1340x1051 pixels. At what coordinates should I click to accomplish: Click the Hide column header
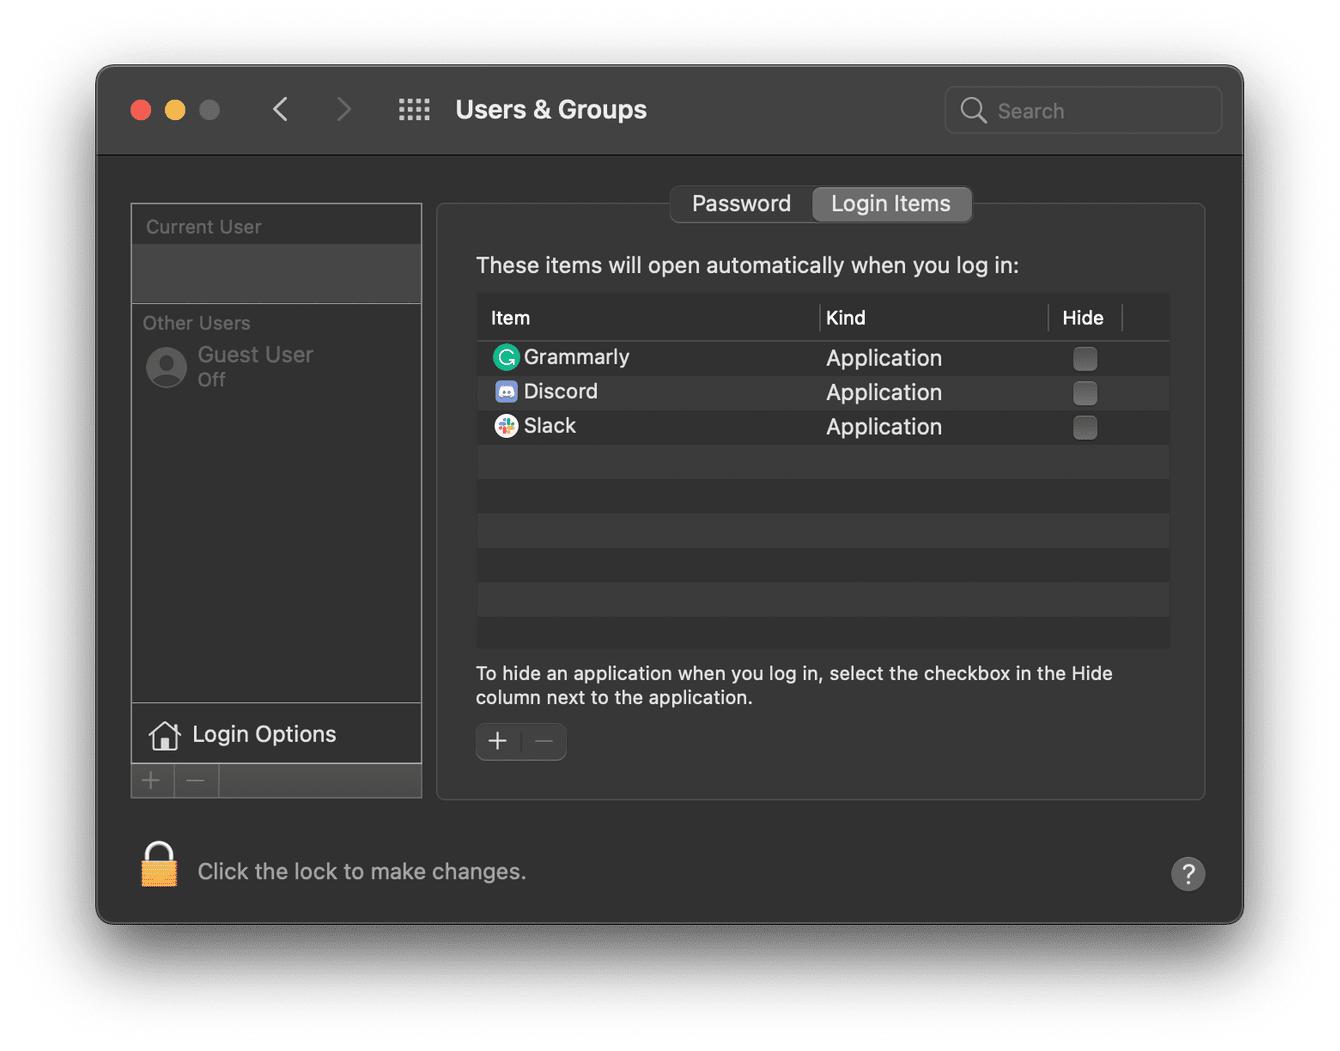pos(1083,318)
